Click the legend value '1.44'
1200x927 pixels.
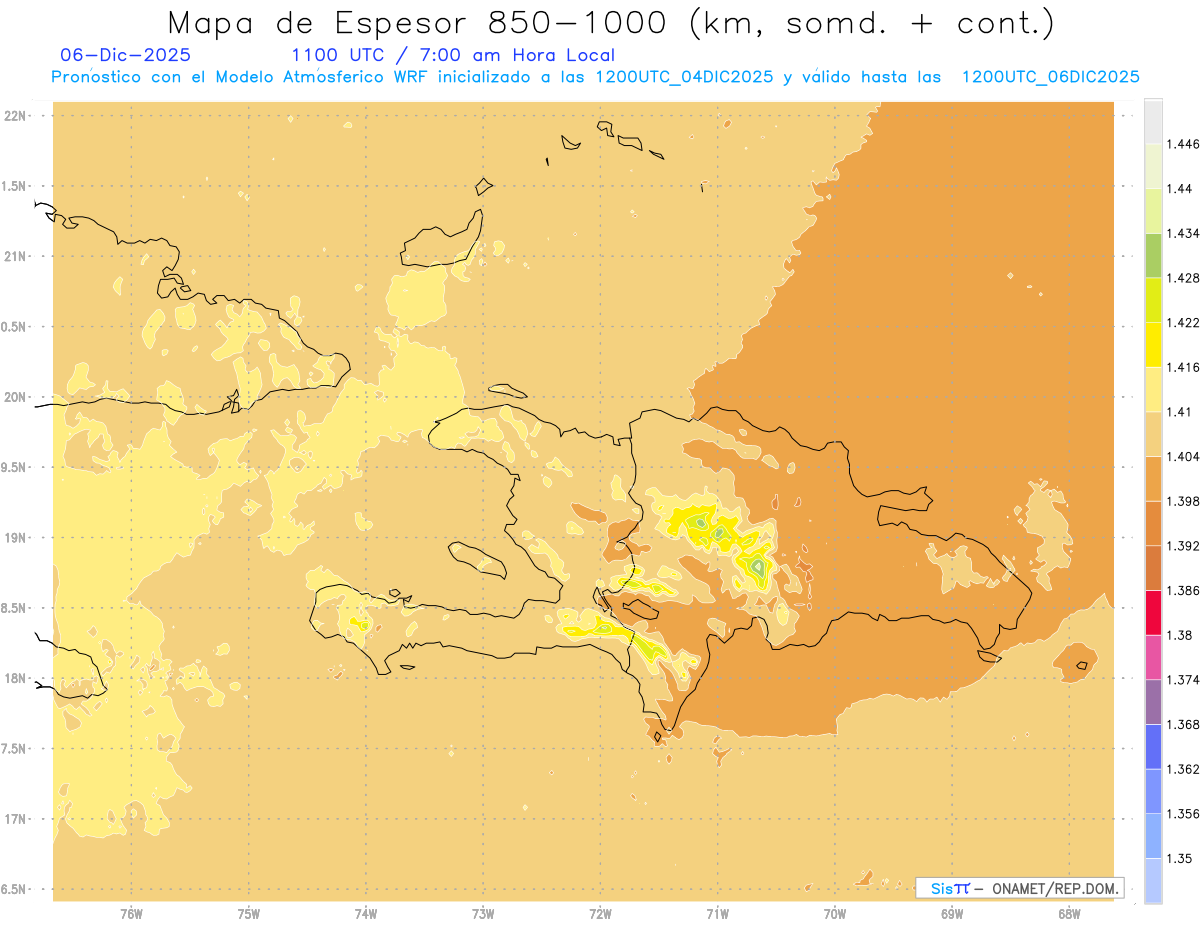(1179, 188)
